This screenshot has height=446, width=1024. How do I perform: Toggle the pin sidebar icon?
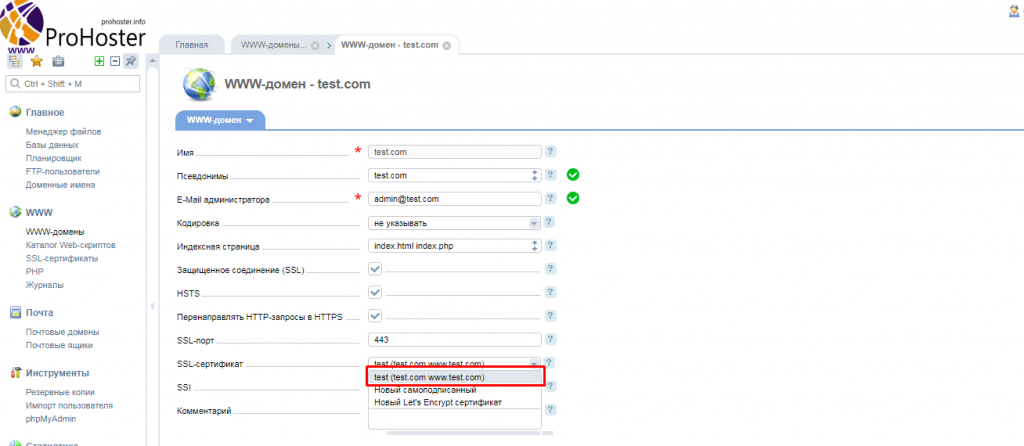coord(130,61)
